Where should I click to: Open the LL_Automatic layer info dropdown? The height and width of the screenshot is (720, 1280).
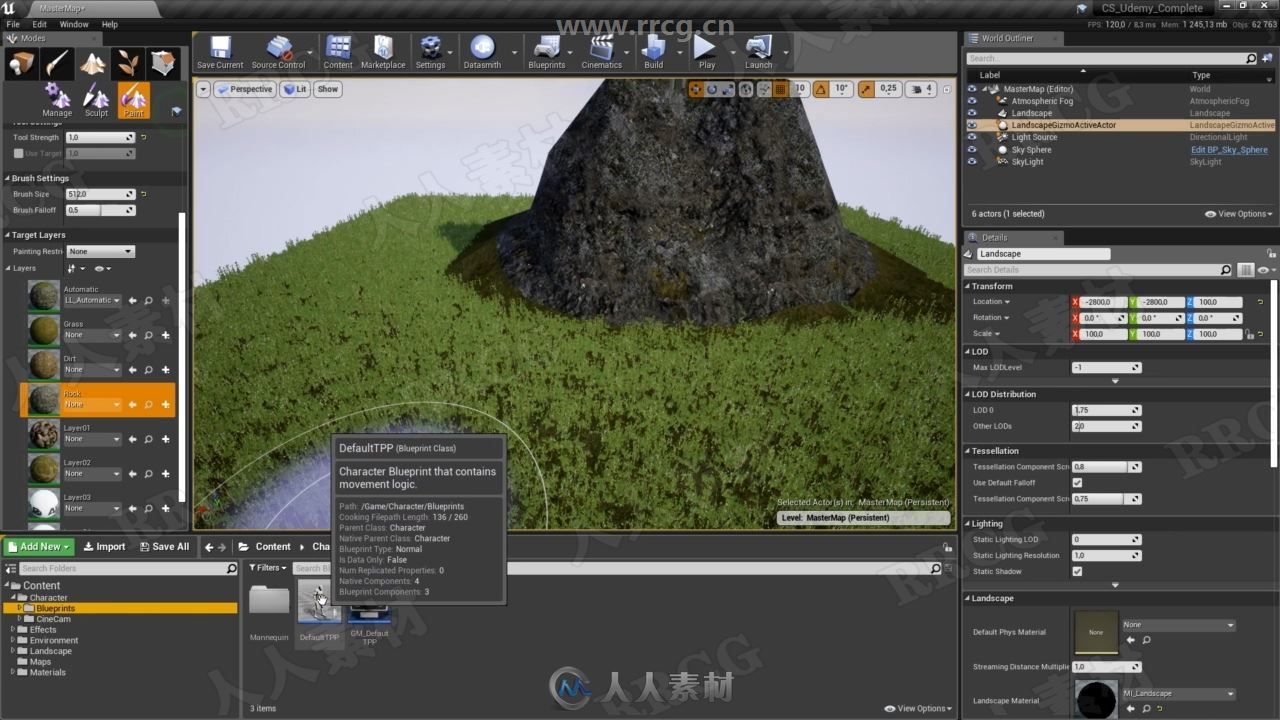93,300
